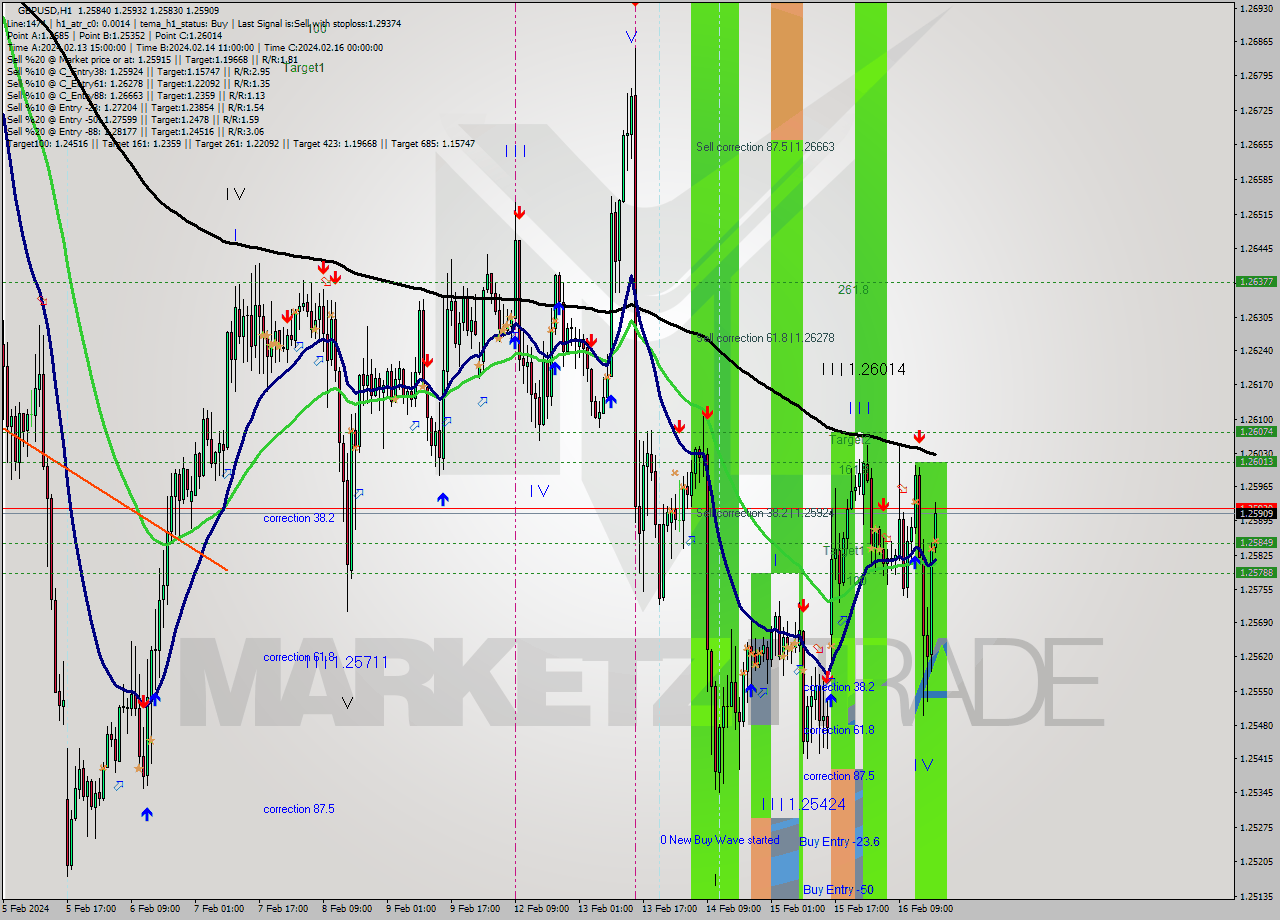Select the 'Sell correction 61.8 | 1.26278' label
The image size is (1280, 920).
click(765, 338)
